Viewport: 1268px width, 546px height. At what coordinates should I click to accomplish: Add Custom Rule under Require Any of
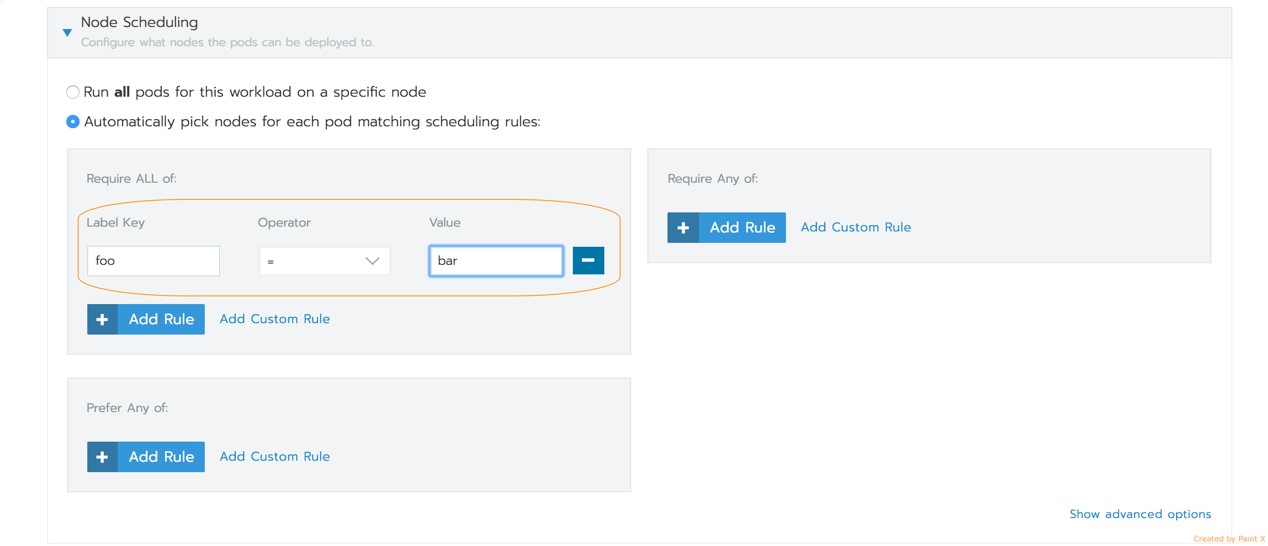pyautogui.click(x=855, y=227)
